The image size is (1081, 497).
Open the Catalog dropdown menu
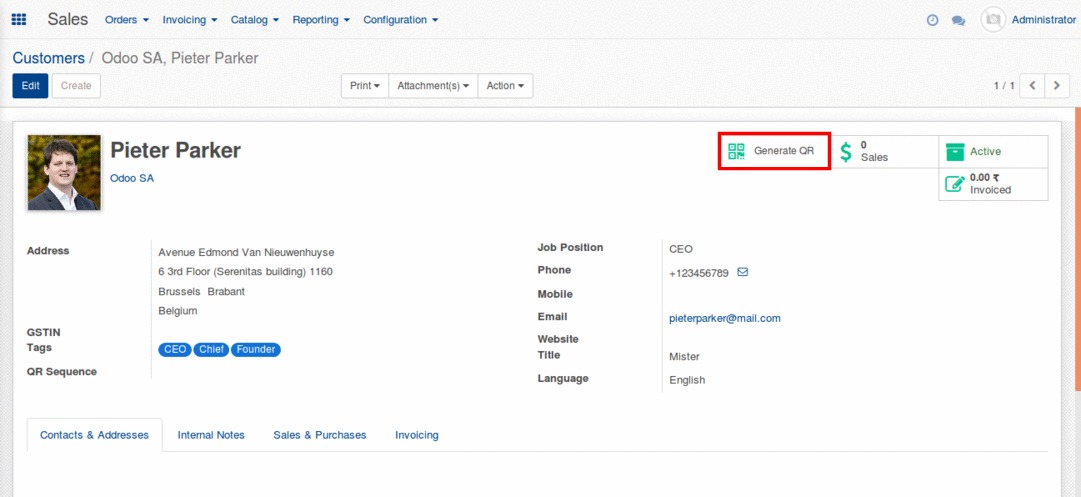[254, 20]
